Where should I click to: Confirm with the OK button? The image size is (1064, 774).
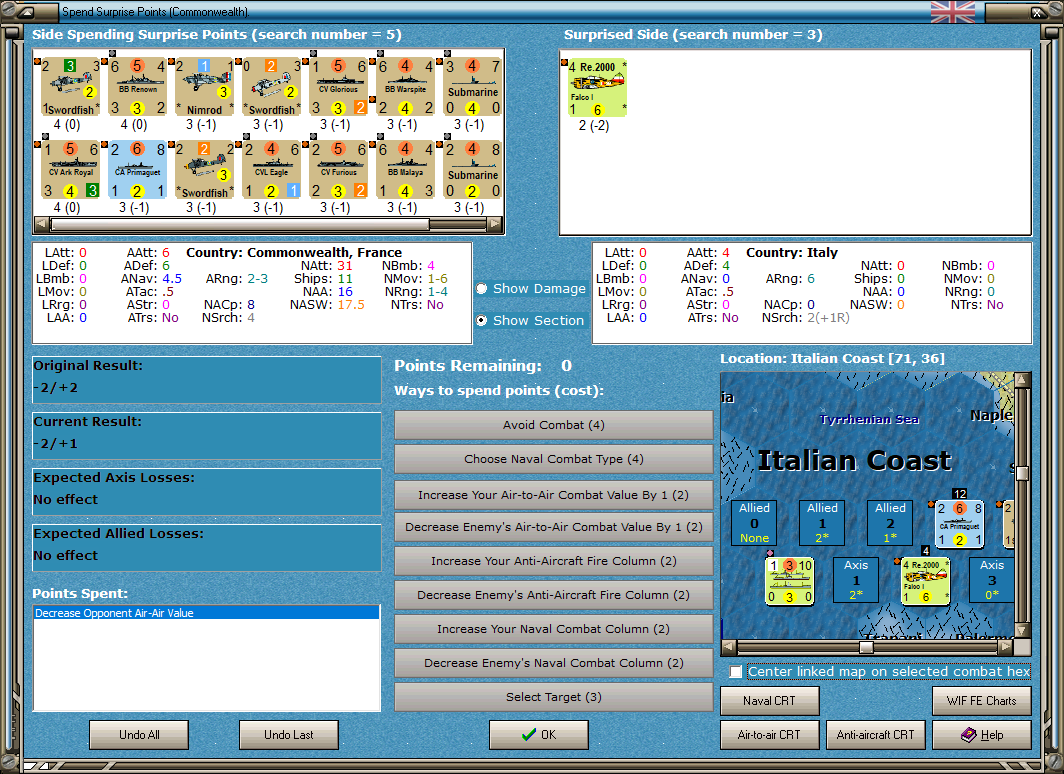pos(539,735)
